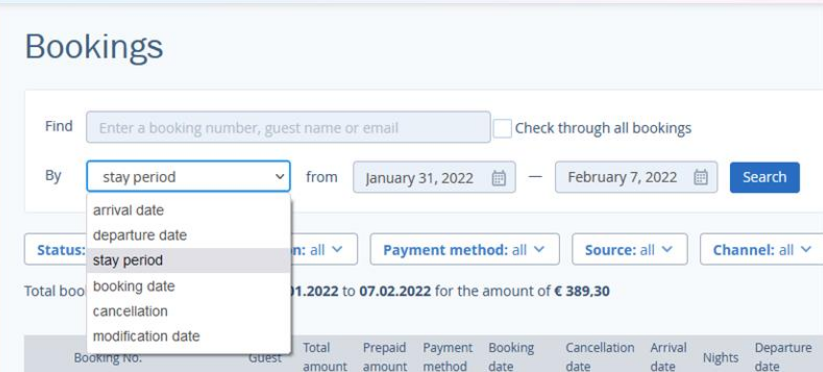Viewport: 823px width, 372px height.
Task: Focus the booking number search field
Action: [x=288, y=127]
